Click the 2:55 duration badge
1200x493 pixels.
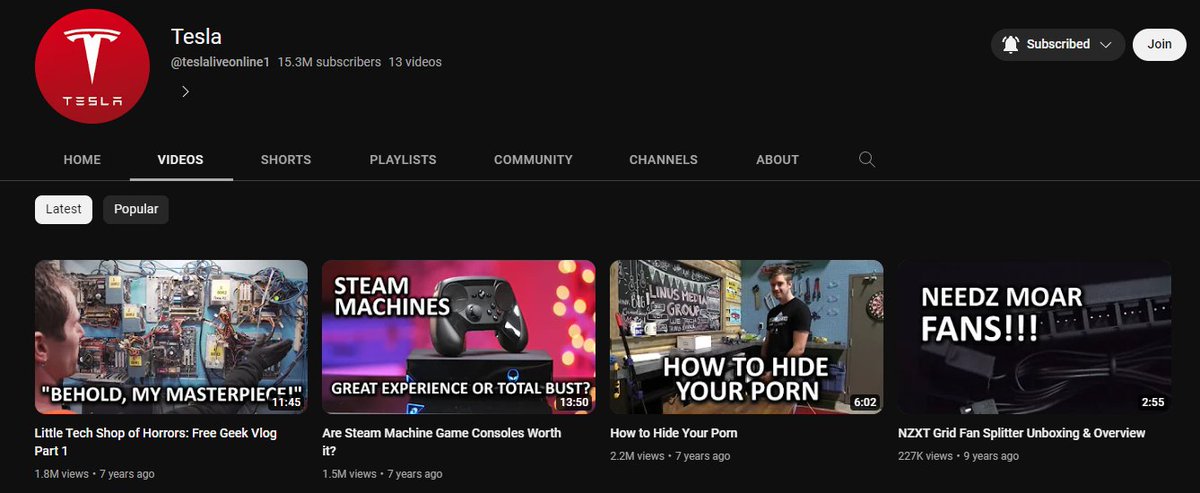pos(1152,402)
